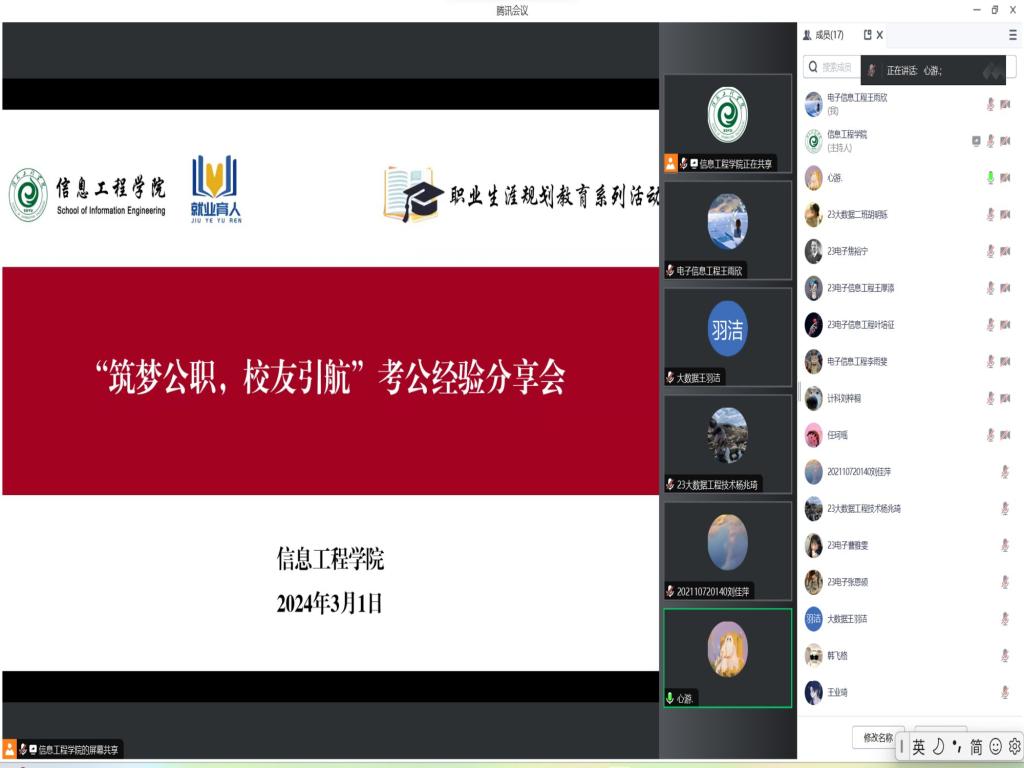Viewport: 1024px width, 768px height.
Task: Close the members panel with the X
Action: click(880, 35)
